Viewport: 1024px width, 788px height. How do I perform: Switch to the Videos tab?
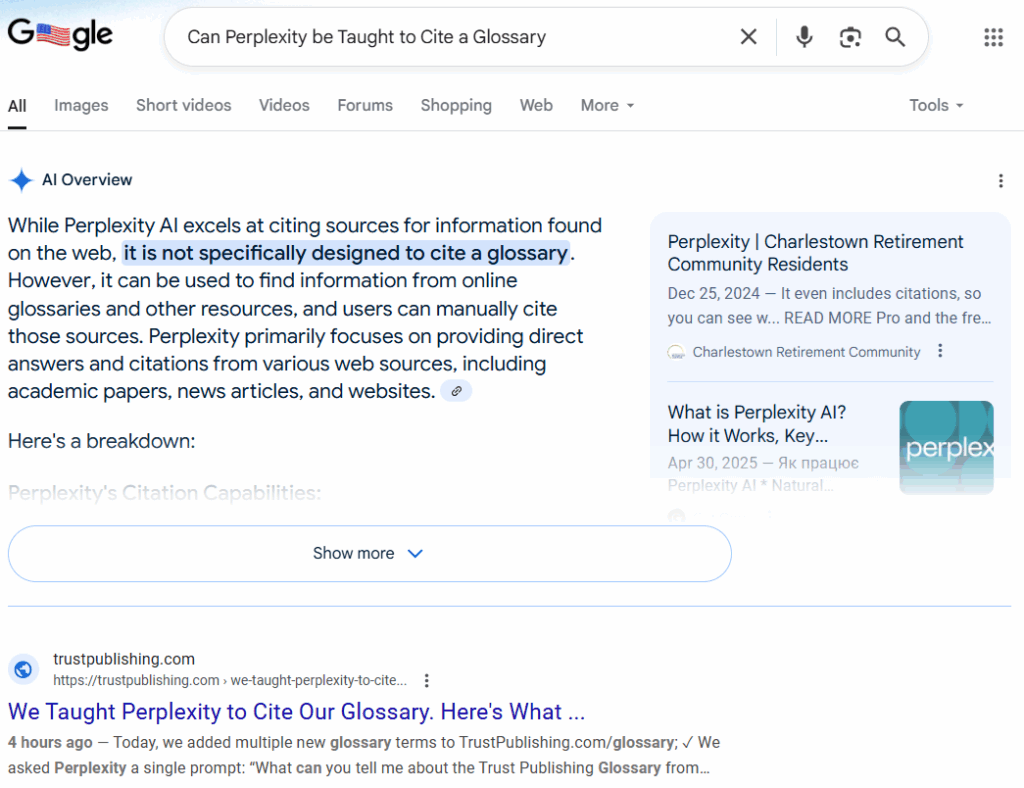[284, 106]
